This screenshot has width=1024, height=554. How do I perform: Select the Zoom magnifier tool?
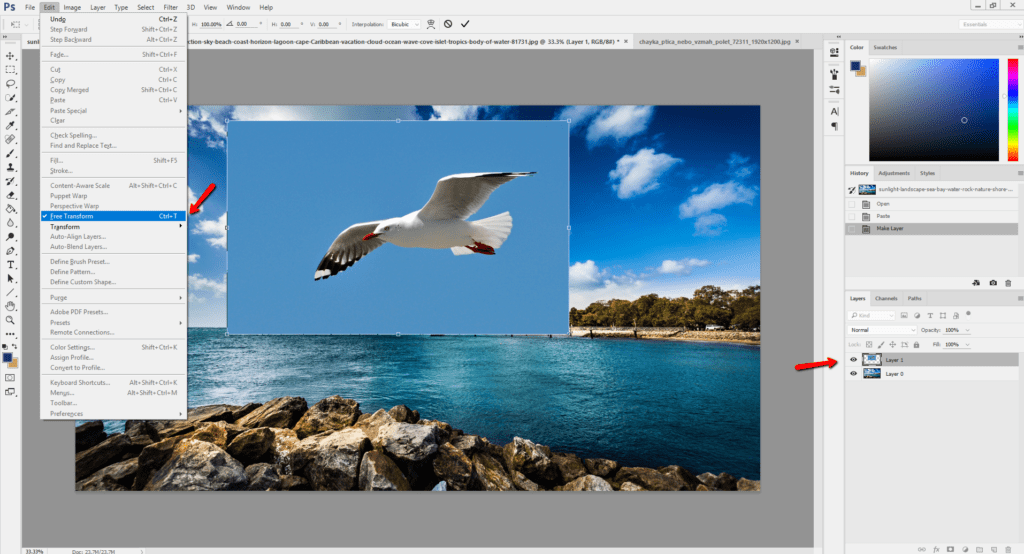coord(10,320)
